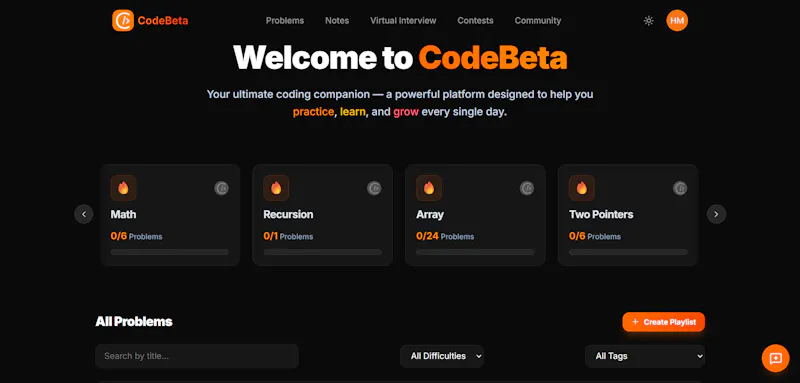The width and height of the screenshot is (800, 383).
Task: Toggle the light/dark theme sun icon
Action: (648, 20)
